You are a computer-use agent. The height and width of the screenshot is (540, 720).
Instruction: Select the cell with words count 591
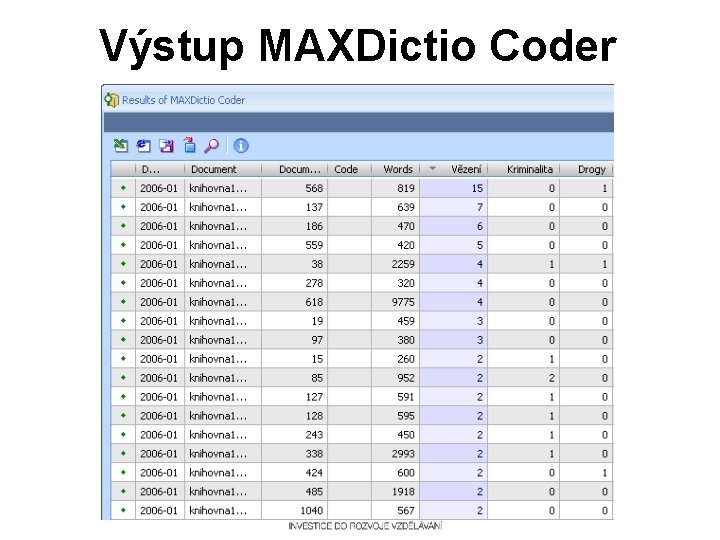pyautogui.click(x=395, y=397)
